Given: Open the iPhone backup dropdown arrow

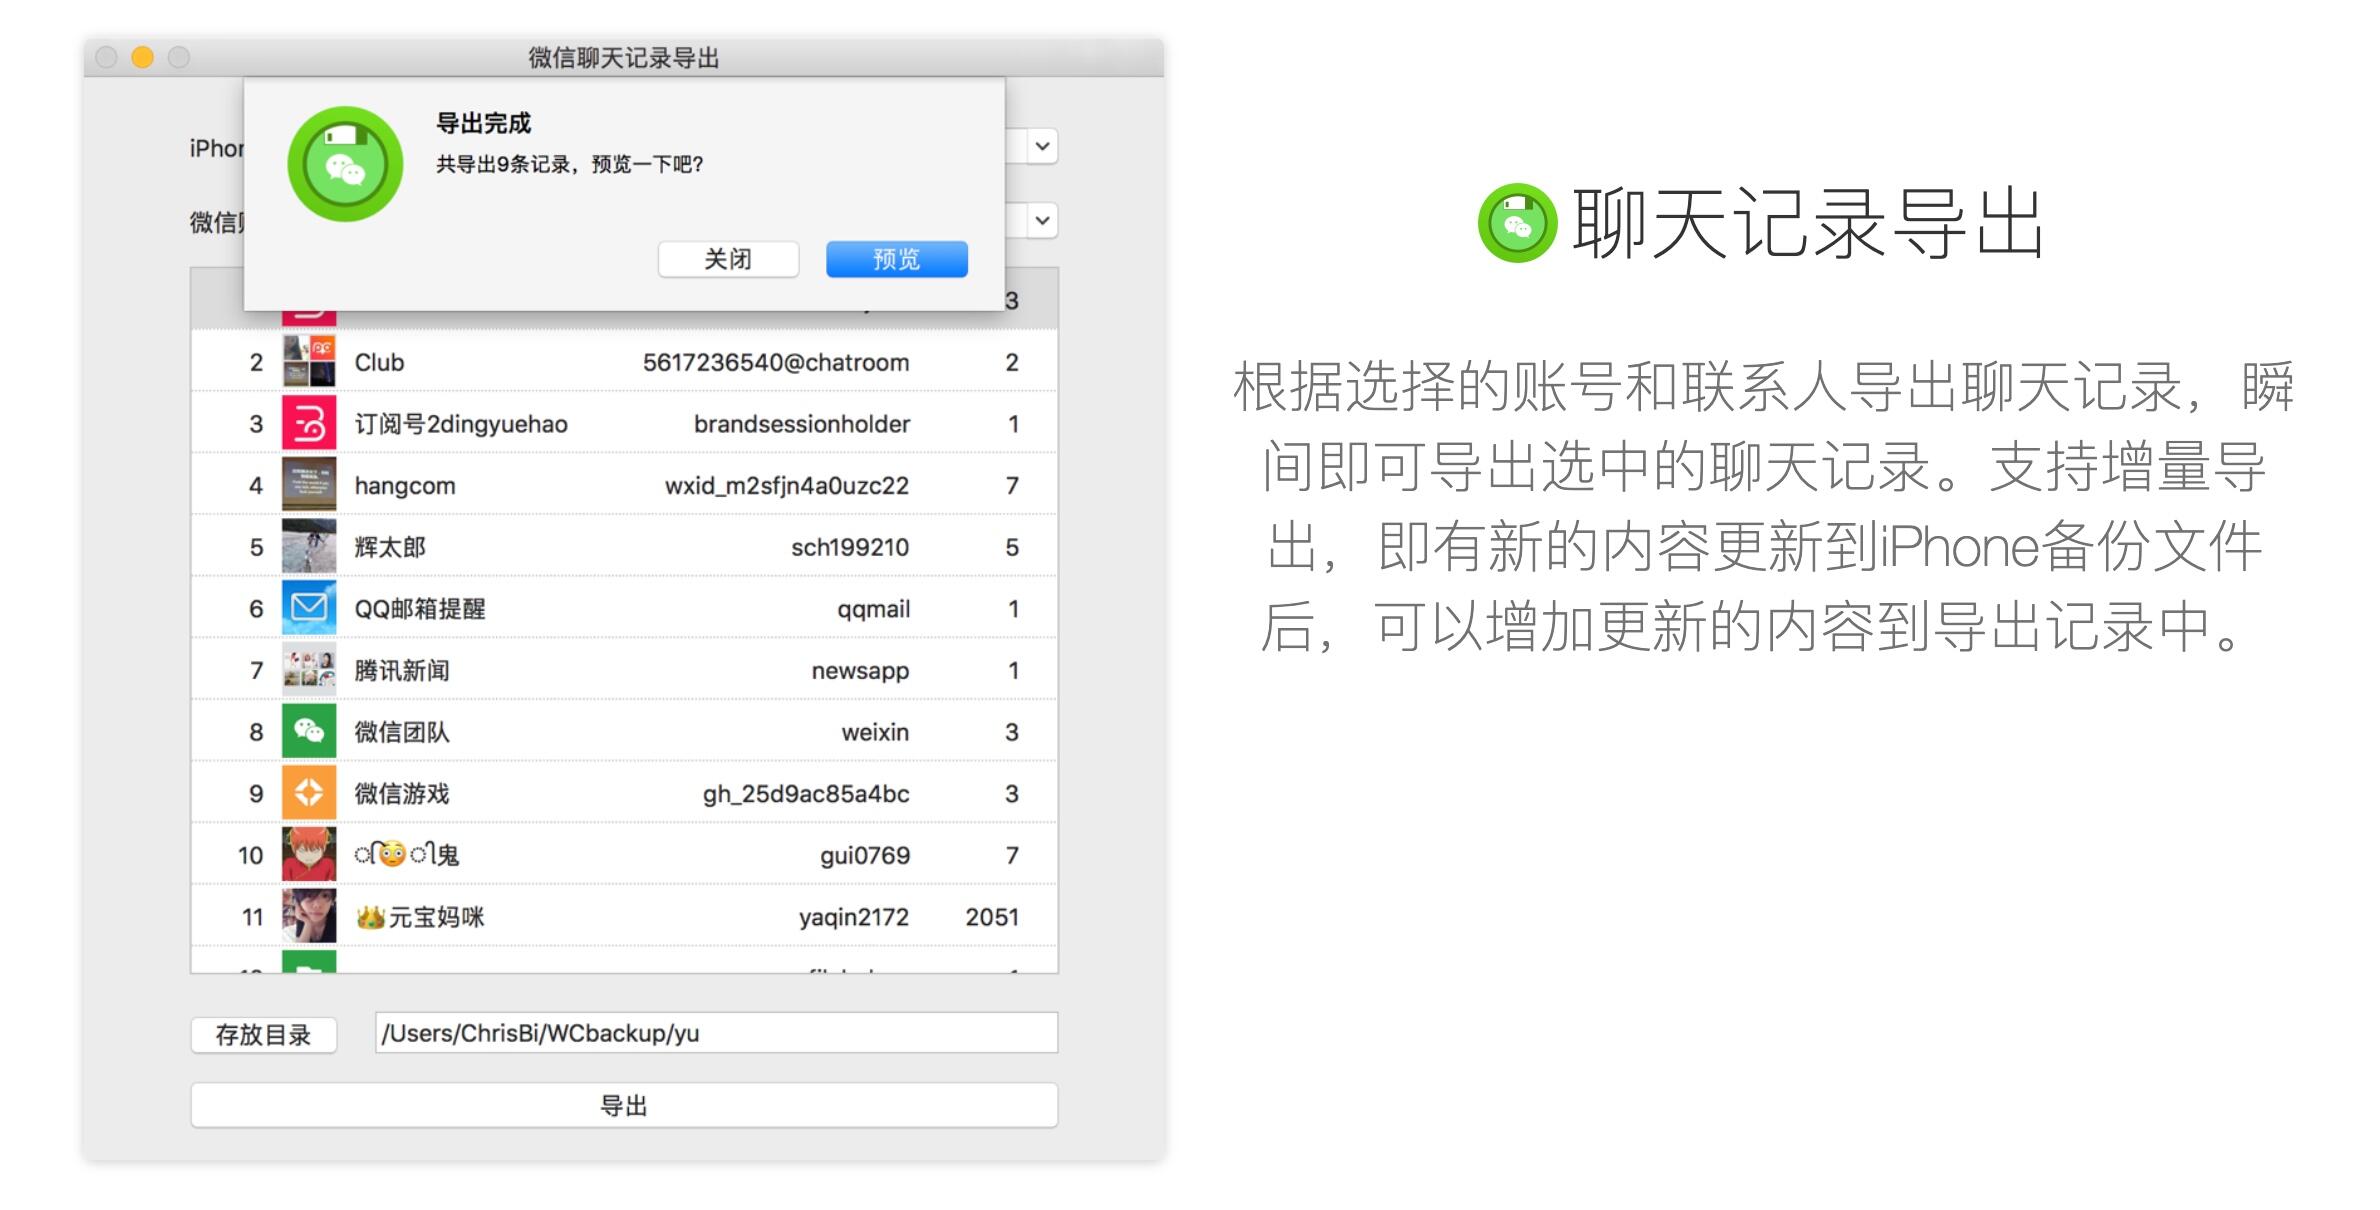Looking at the screenshot, I should 1042,147.
